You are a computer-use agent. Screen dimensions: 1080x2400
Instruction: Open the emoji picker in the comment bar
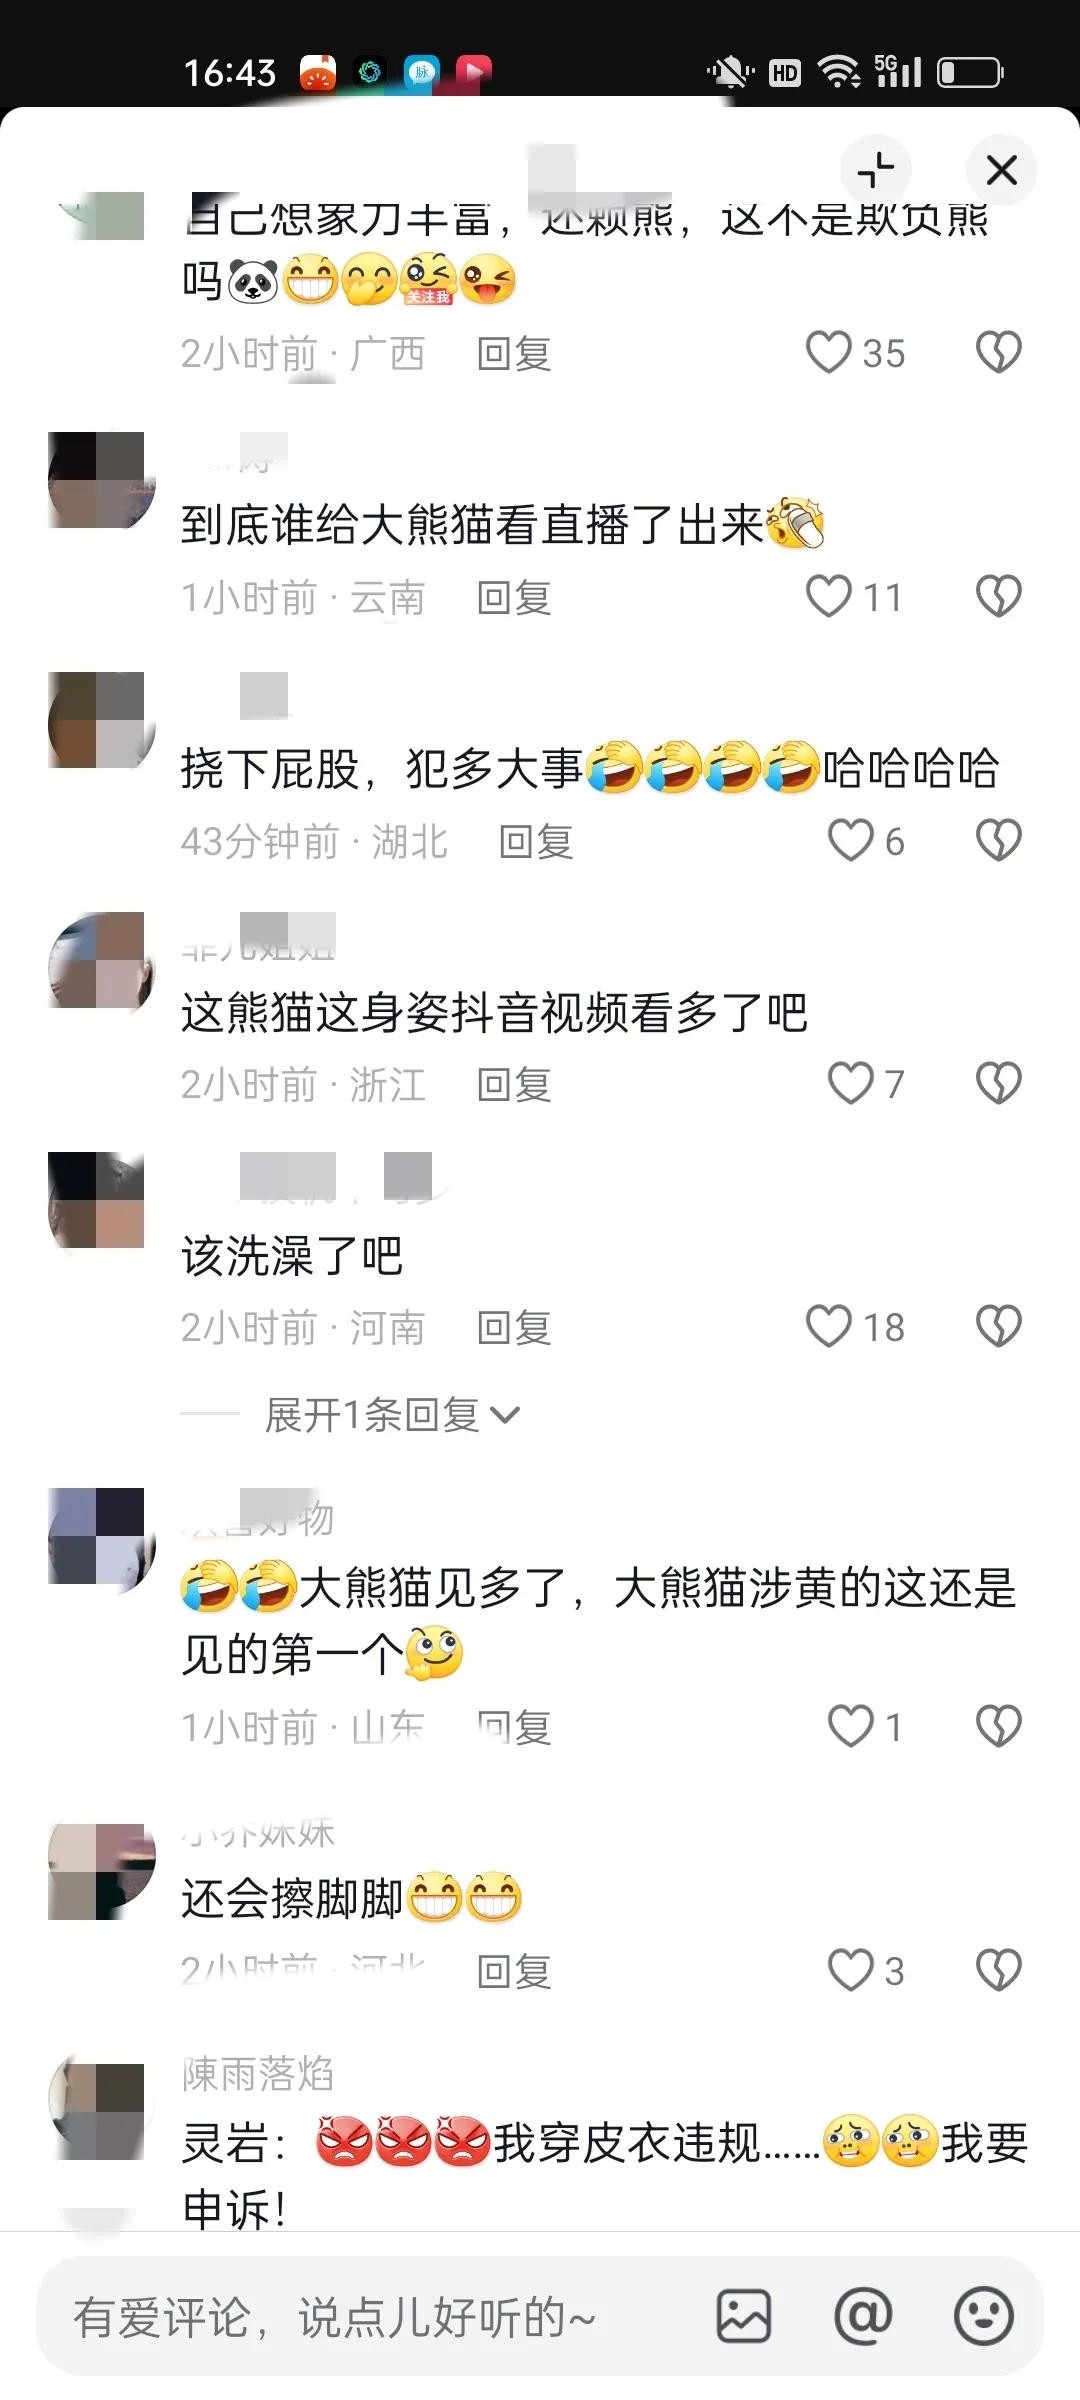(984, 2316)
